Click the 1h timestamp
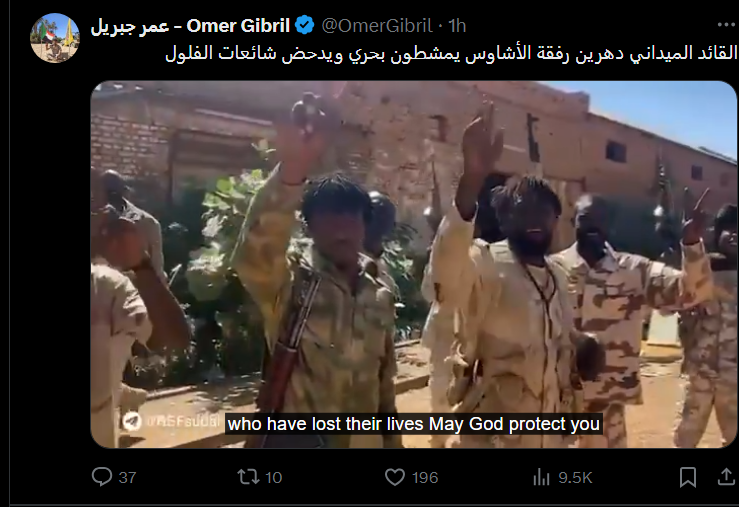The width and height of the screenshot is (739, 507). click(x=457, y=25)
